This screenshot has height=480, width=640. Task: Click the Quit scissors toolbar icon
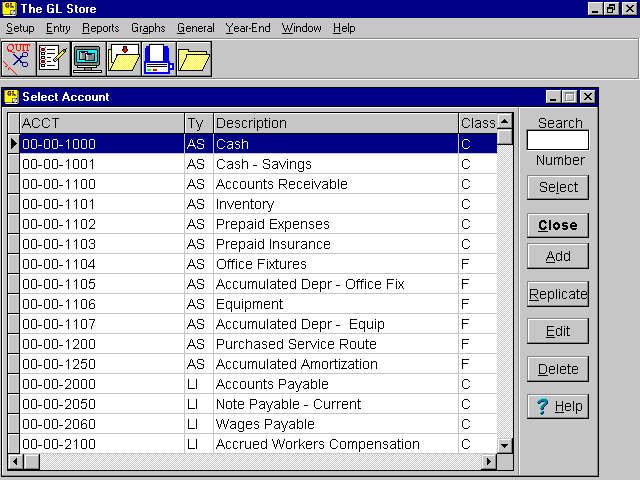(19, 59)
